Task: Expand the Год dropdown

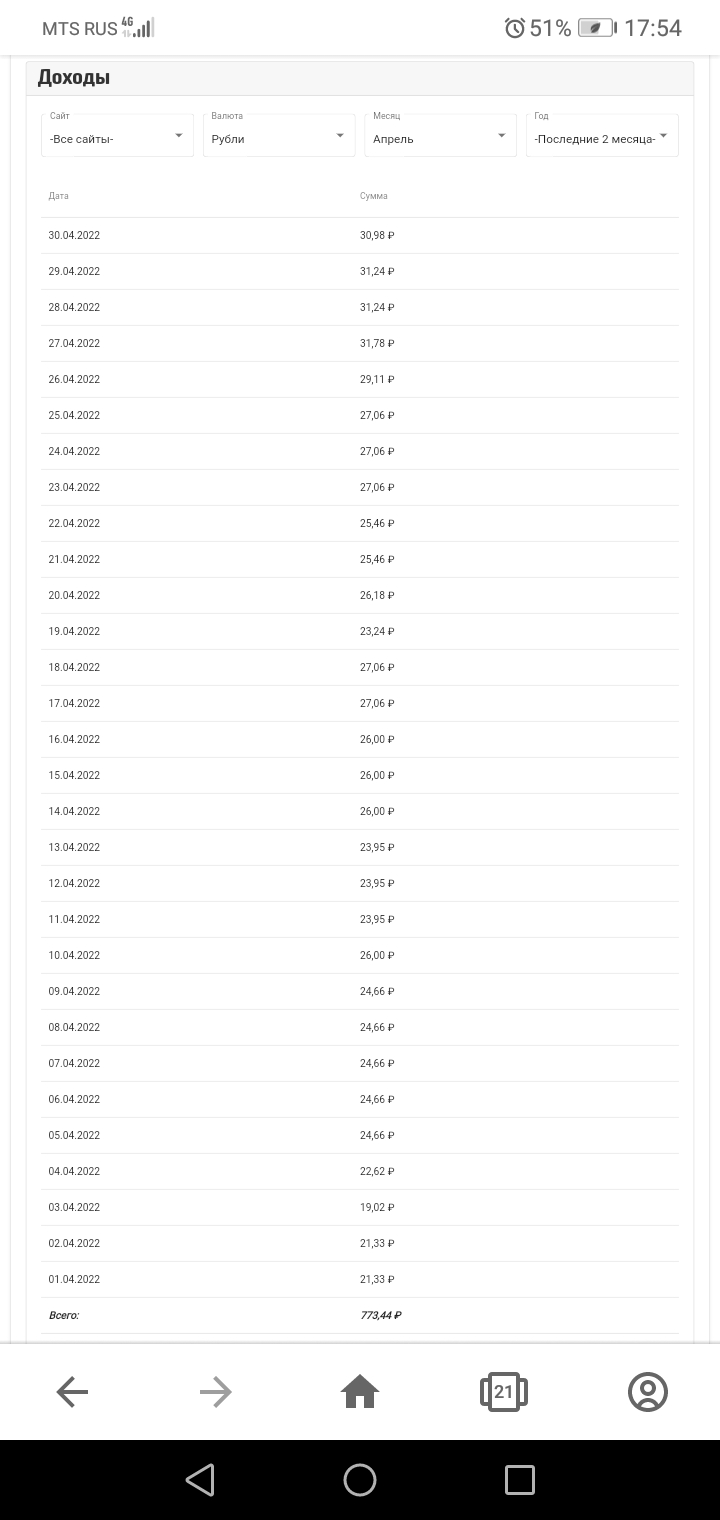Action: 602,136
